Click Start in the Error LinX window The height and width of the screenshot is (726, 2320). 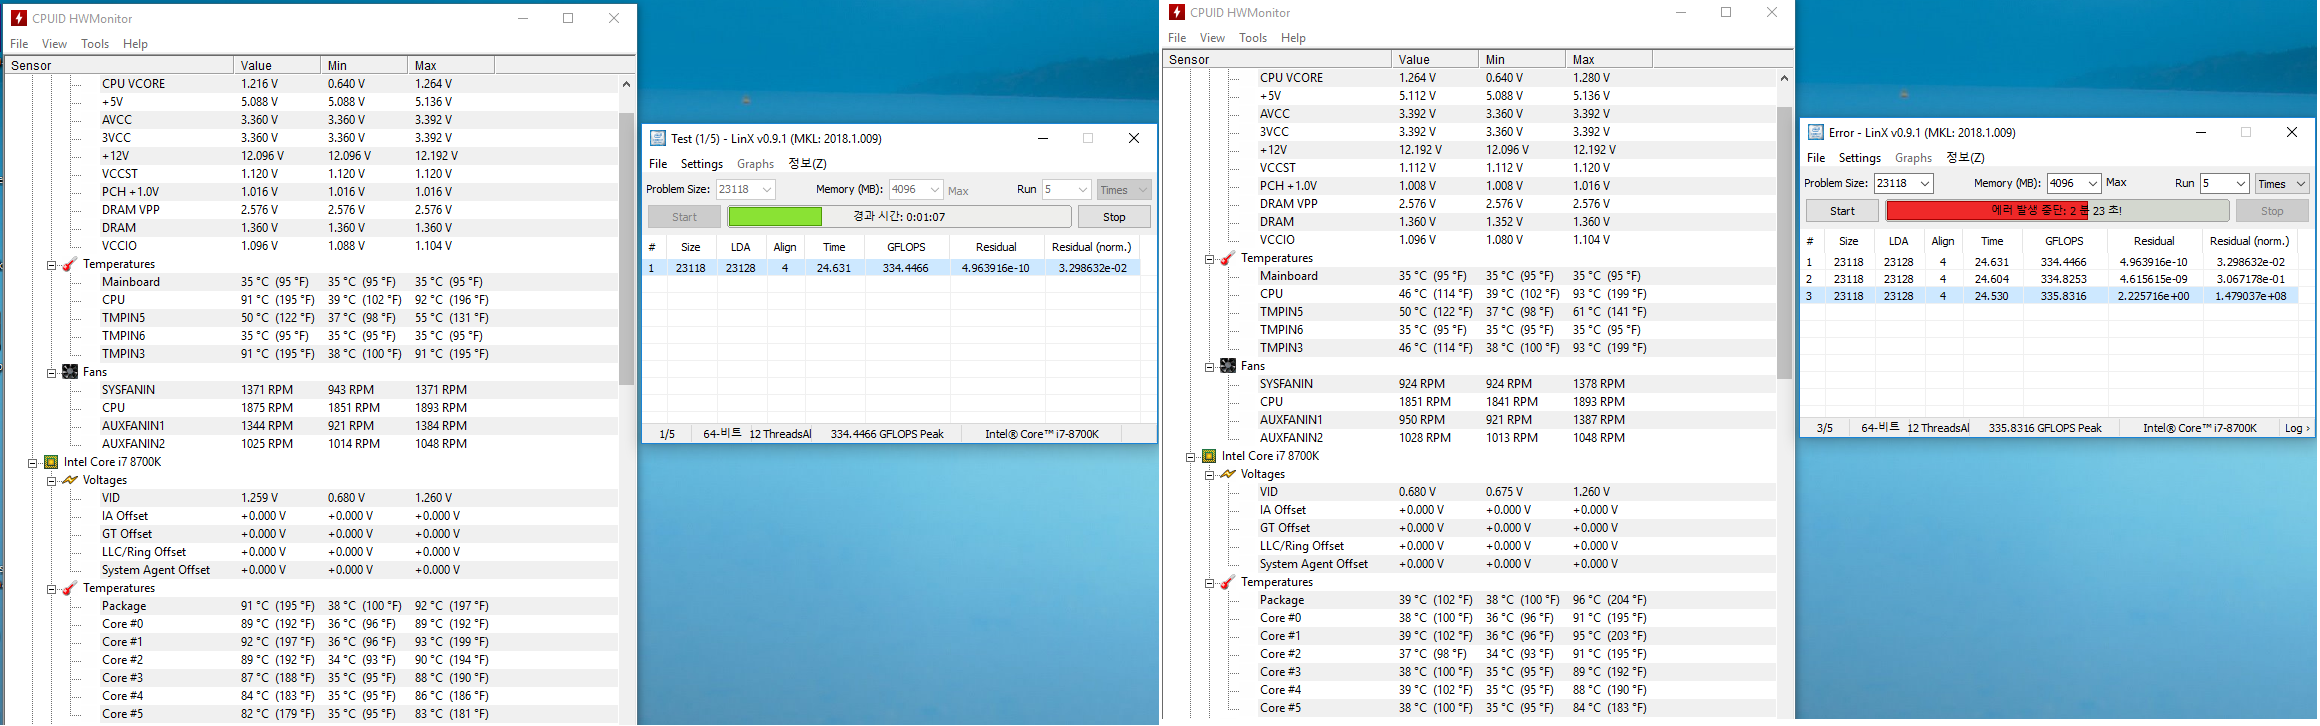click(x=1842, y=211)
